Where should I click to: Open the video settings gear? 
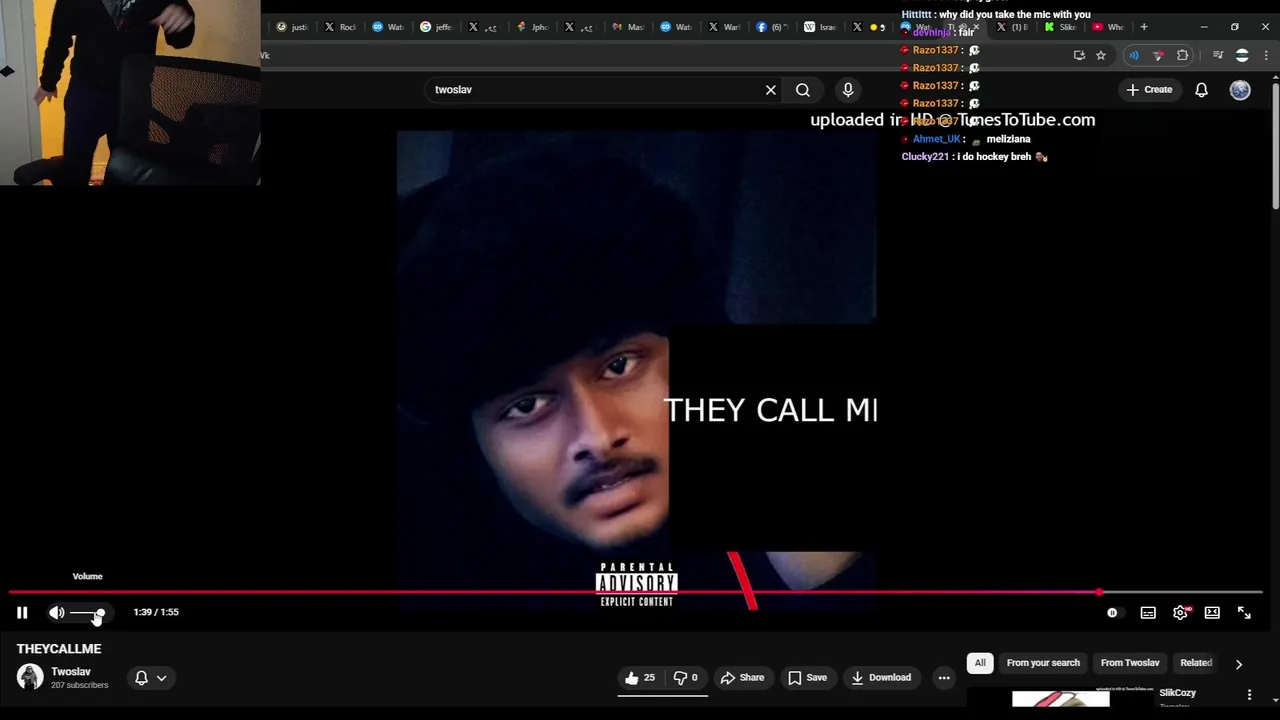pos(1180,613)
